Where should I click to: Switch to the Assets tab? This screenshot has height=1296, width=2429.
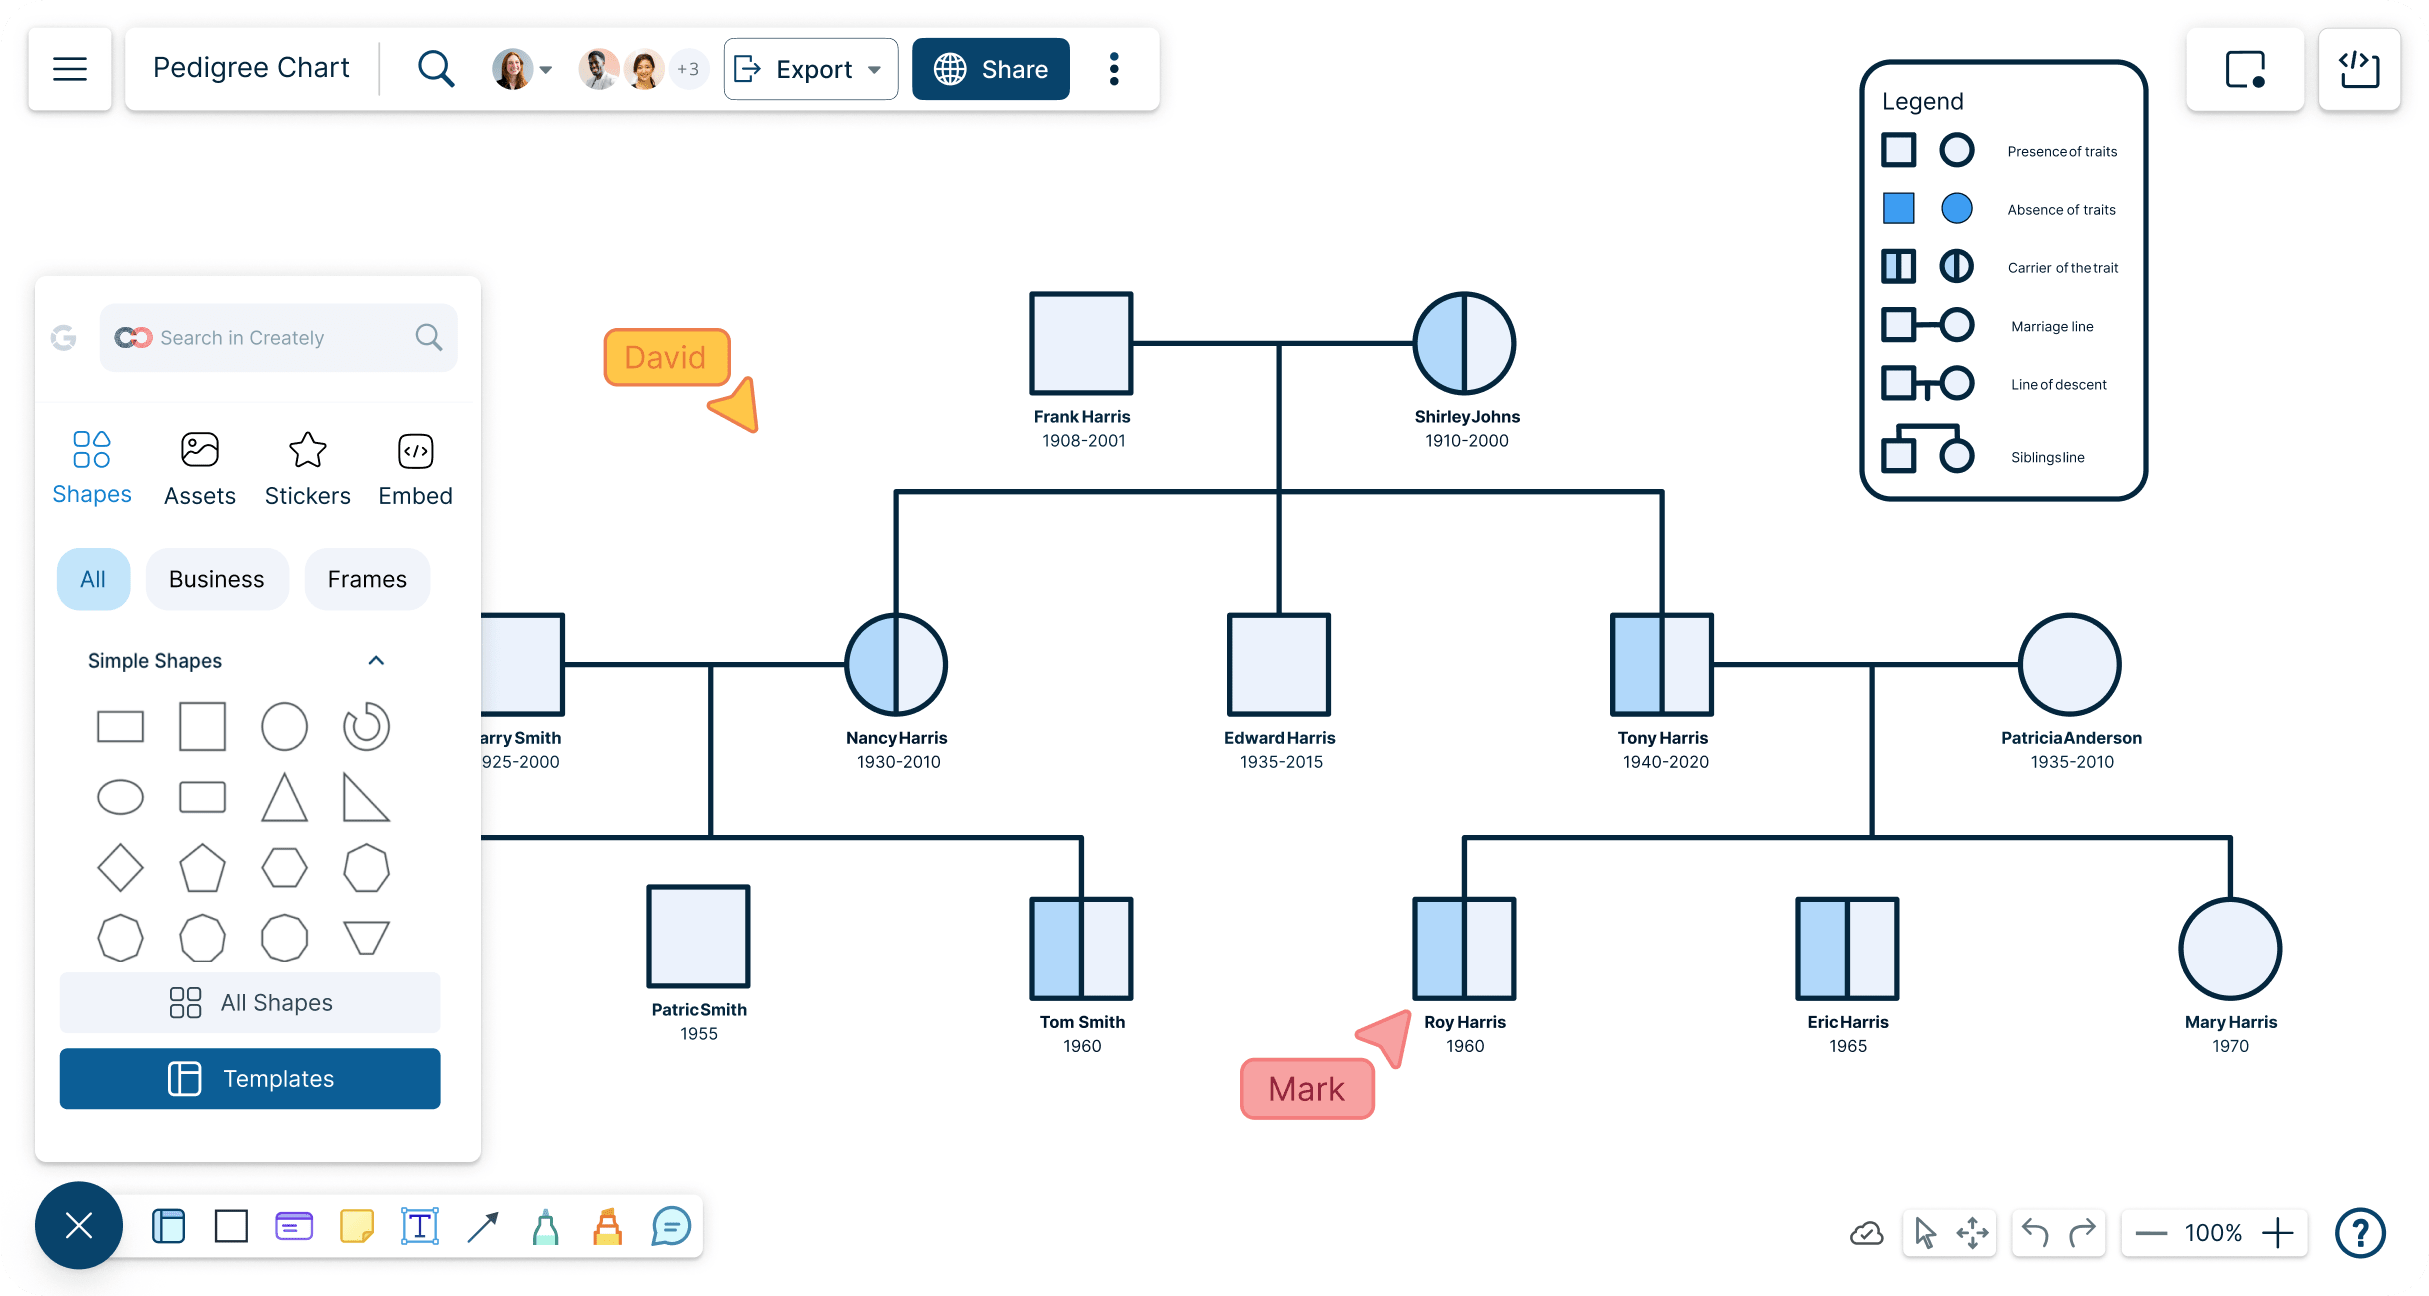pyautogui.click(x=200, y=468)
